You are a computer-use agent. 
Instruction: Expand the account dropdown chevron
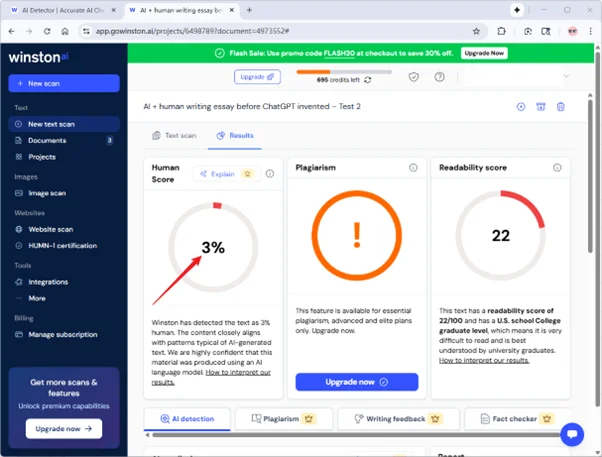[x=565, y=76]
